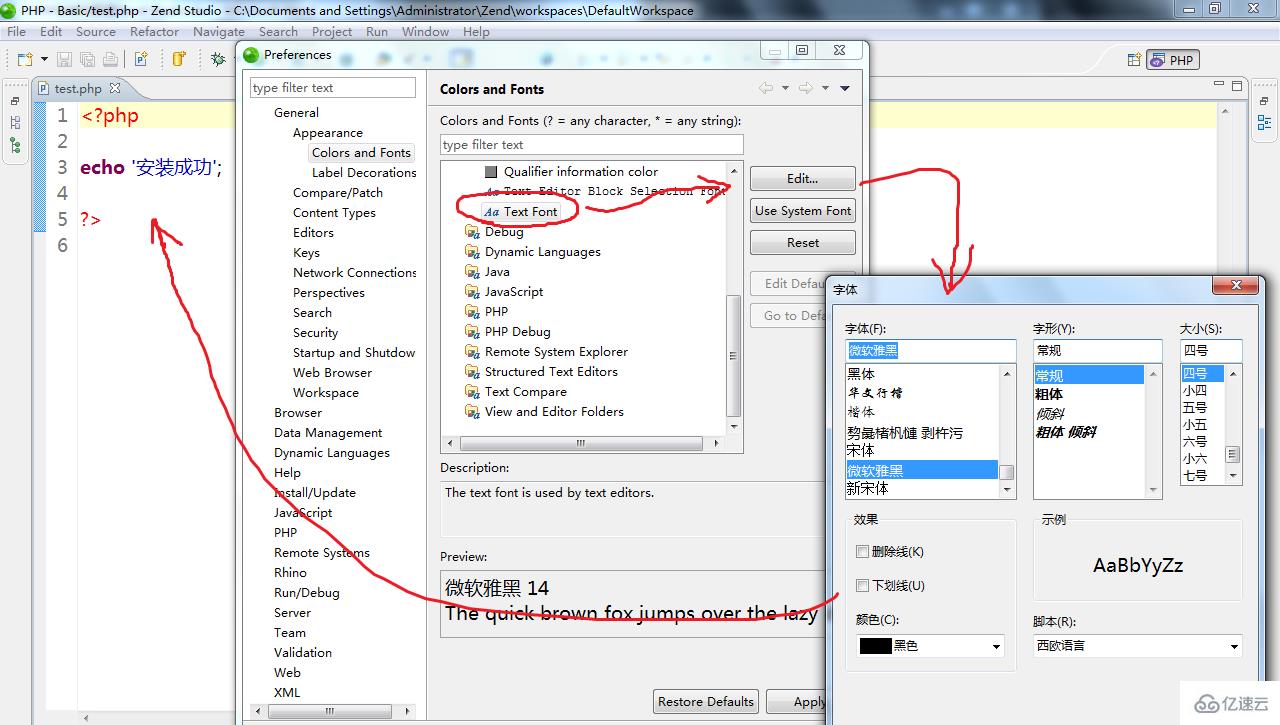Viewport: 1280px width, 725px height.
Task: Open the Preferences view menu triangle
Action: pyautogui.click(x=845, y=88)
